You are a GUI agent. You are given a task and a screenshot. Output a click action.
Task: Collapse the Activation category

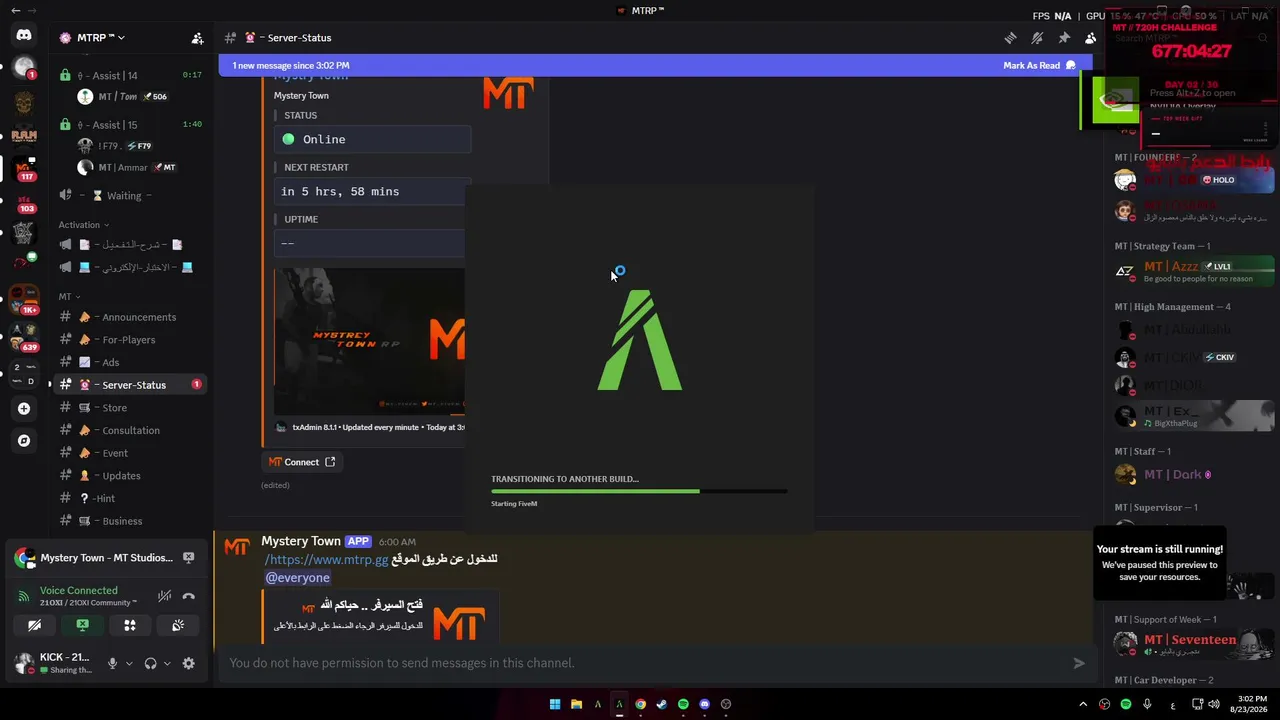(83, 225)
